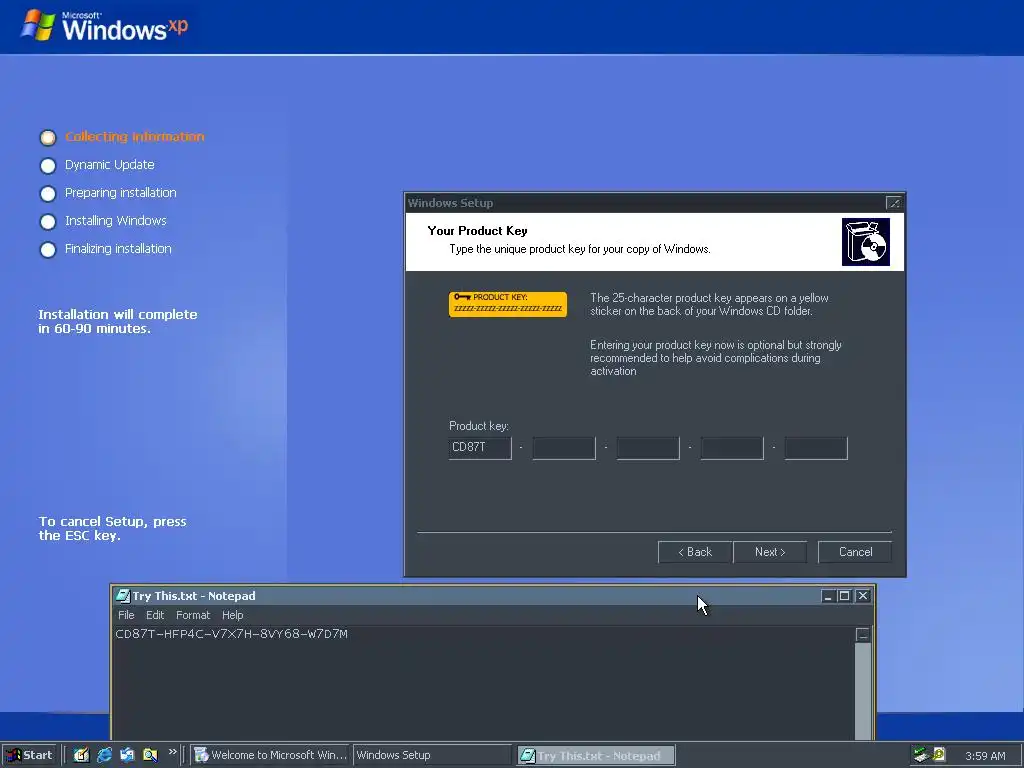The height and width of the screenshot is (768, 1024).
Task: Cancel the Windows Setup dialog
Action: tap(855, 552)
